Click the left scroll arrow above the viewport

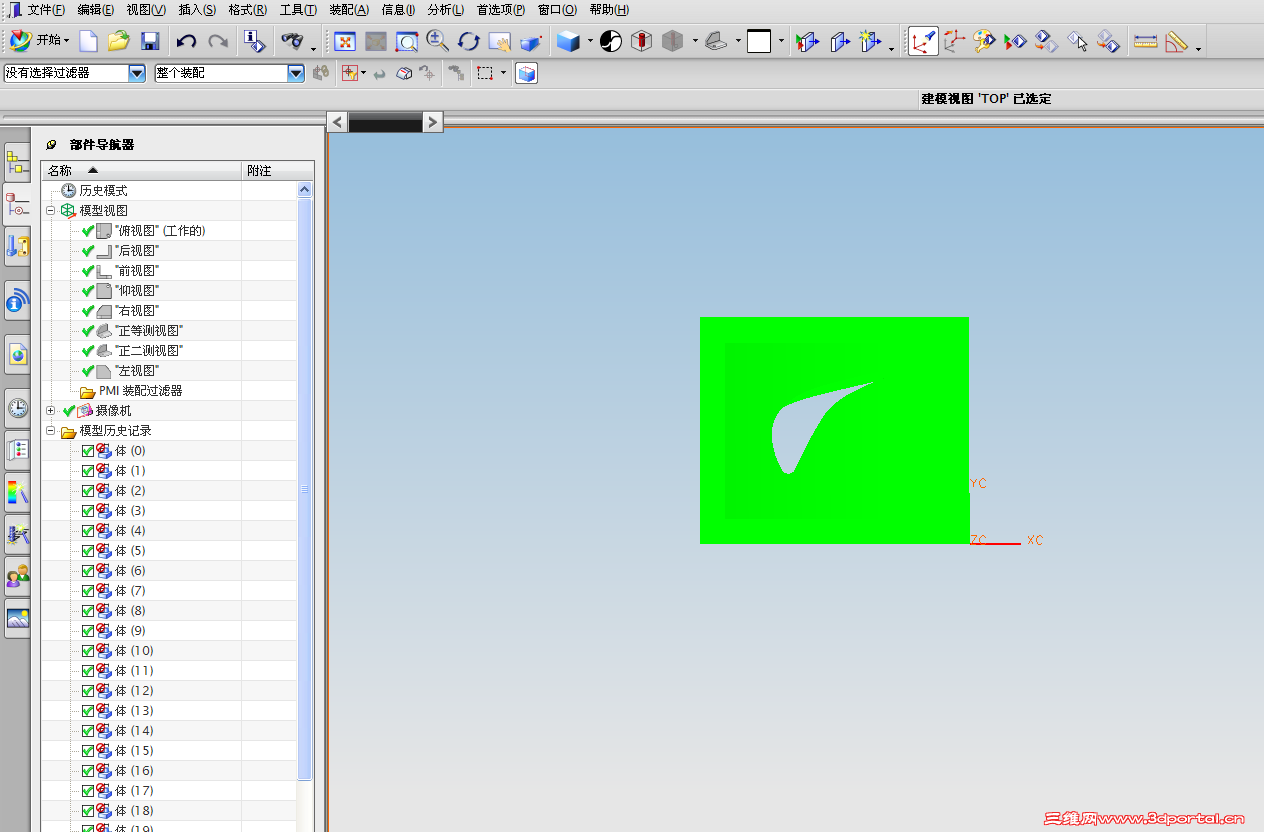pyautogui.click(x=338, y=122)
